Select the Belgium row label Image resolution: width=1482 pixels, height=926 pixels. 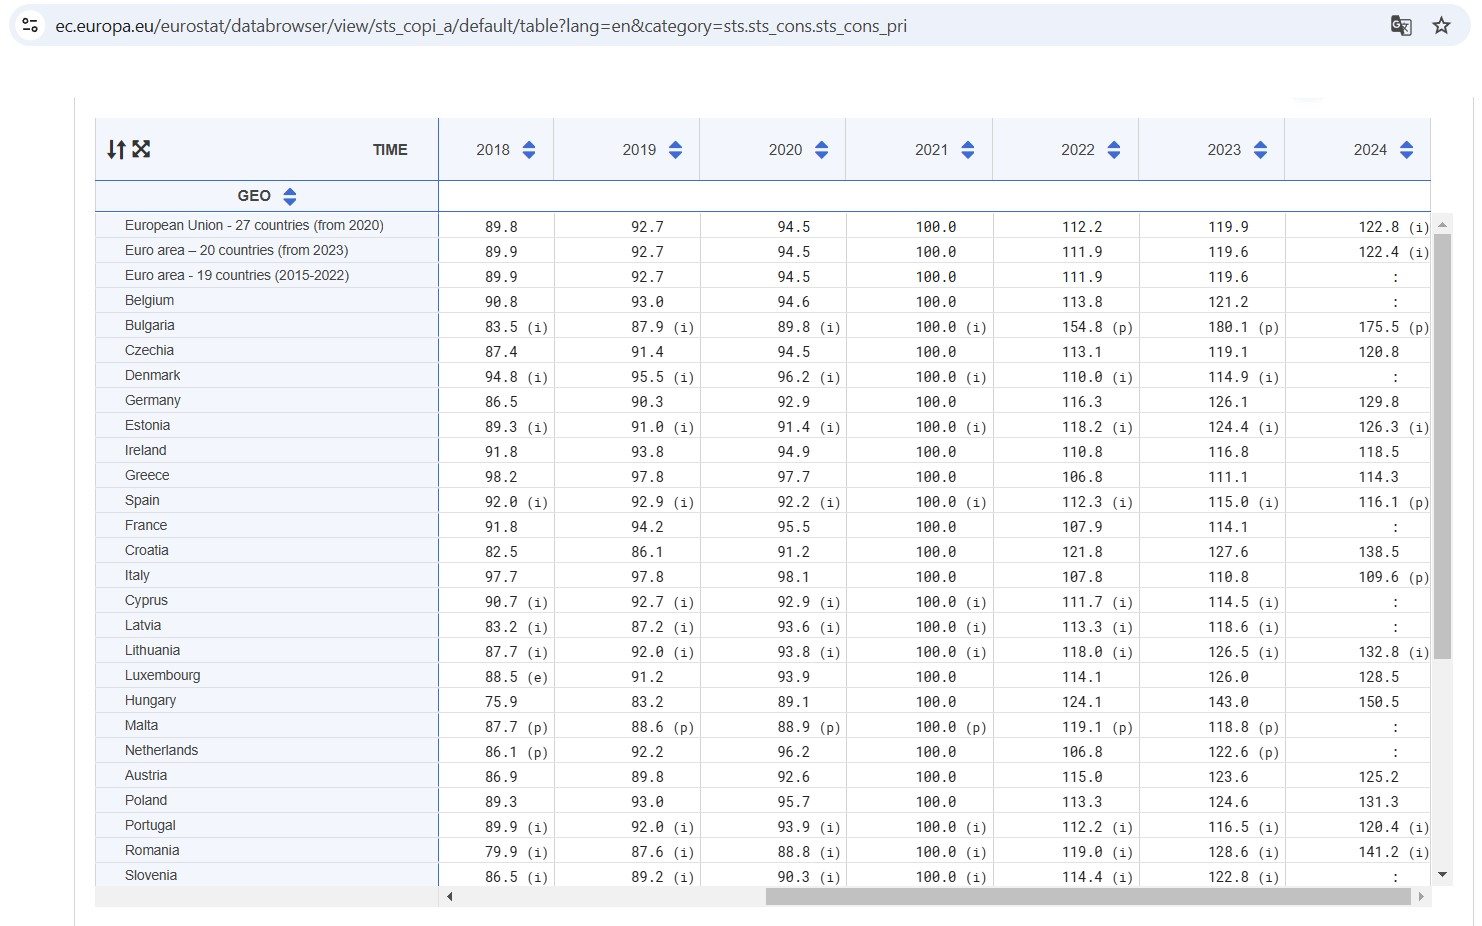[x=149, y=301]
